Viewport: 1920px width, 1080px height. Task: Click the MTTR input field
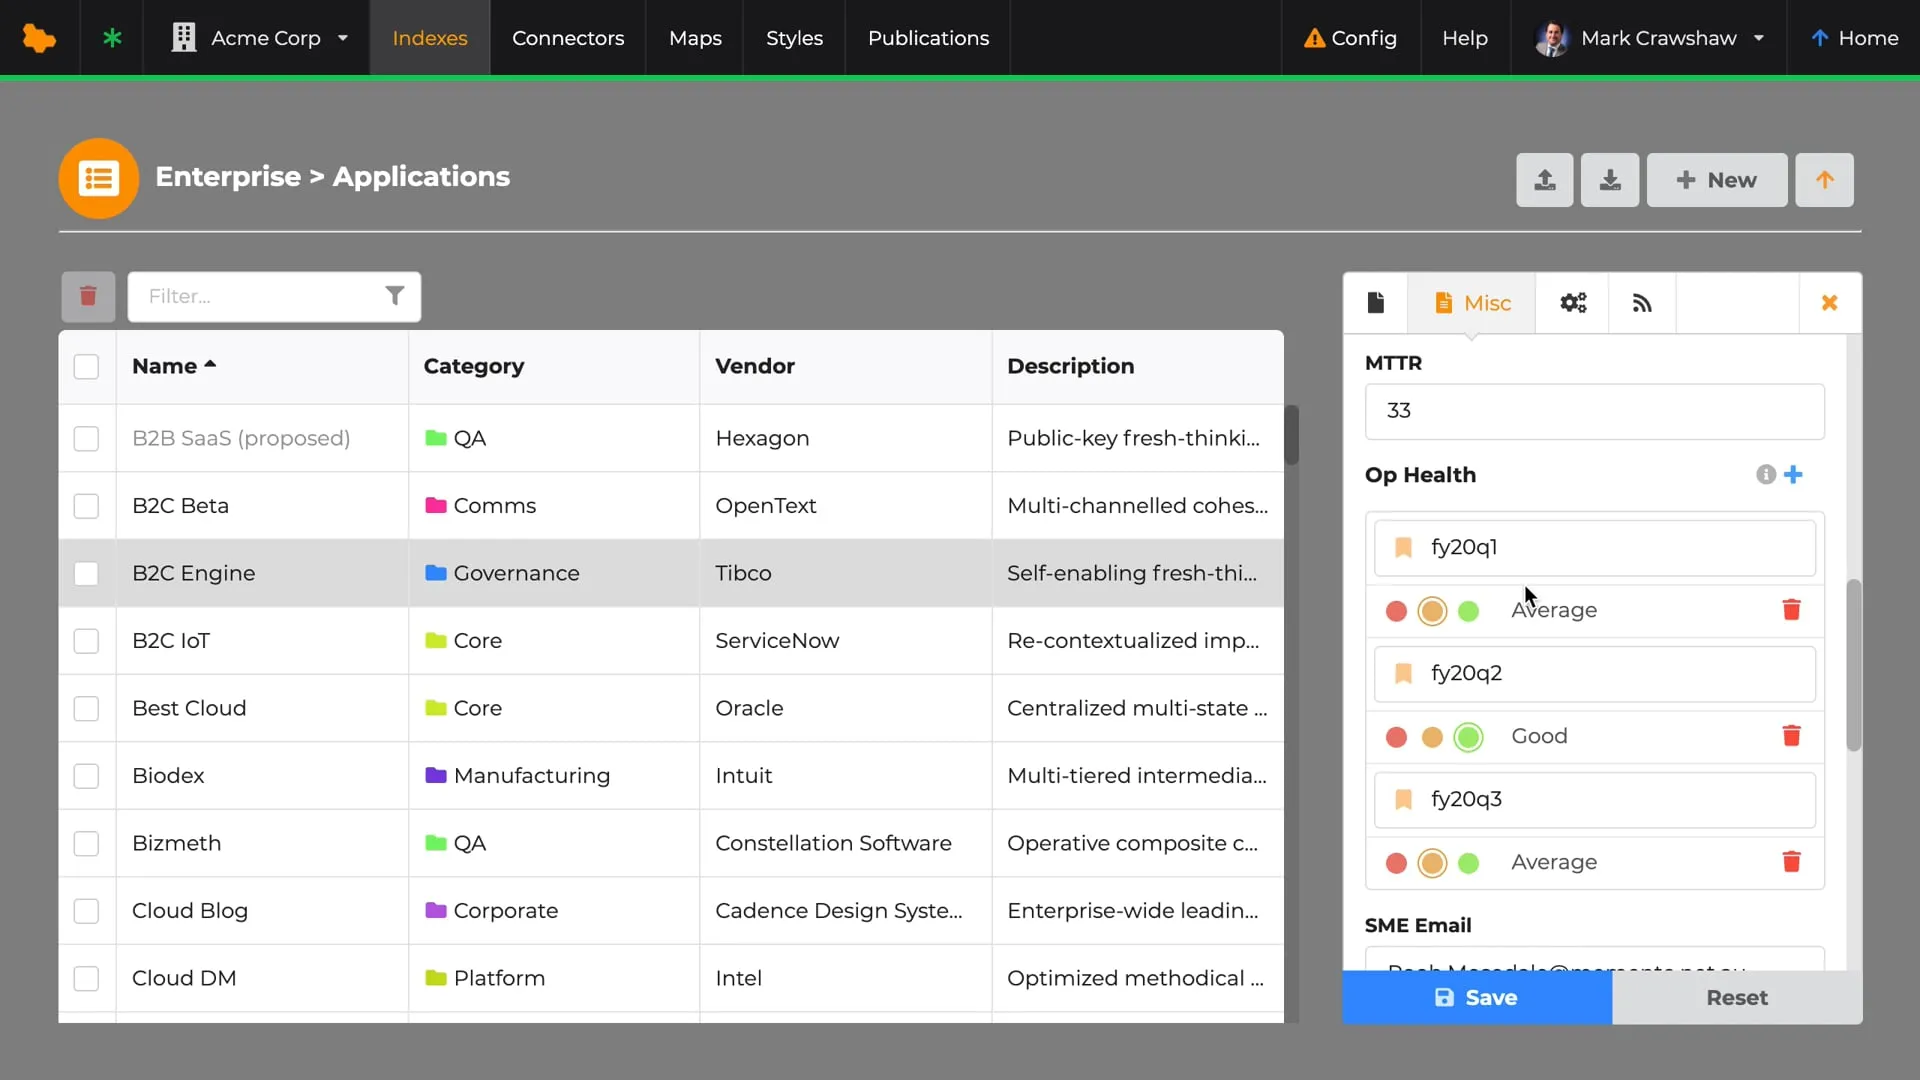pos(1594,411)
